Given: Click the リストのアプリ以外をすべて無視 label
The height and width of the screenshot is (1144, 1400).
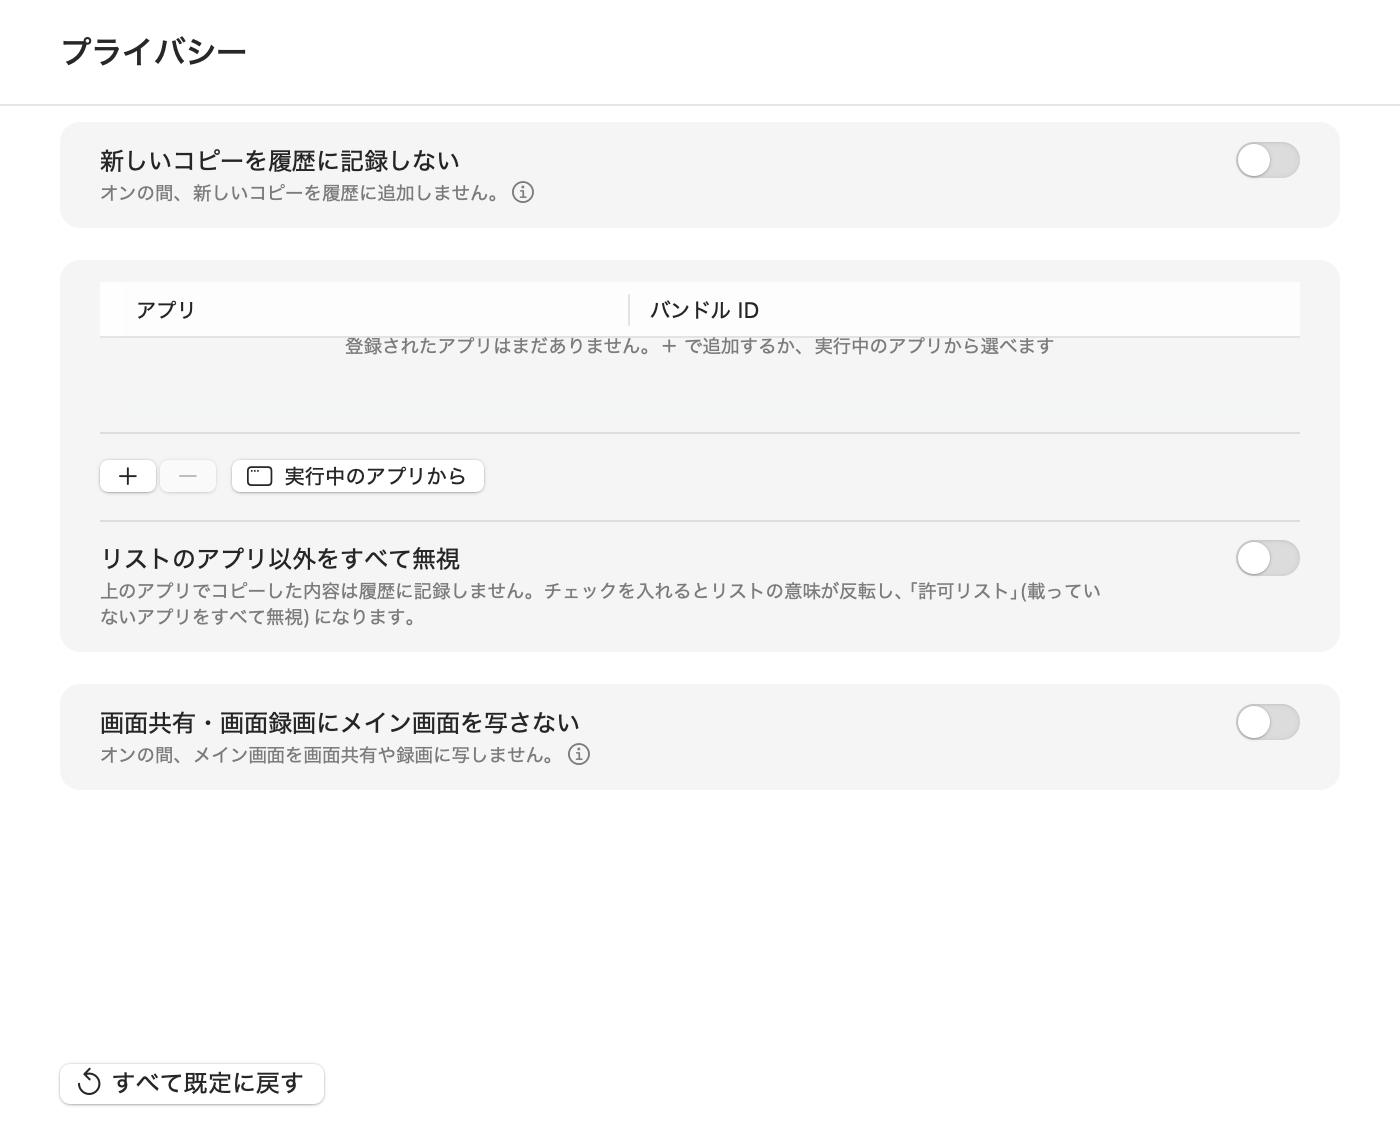Looking at the screenshot, I should (x=280, y=558).
